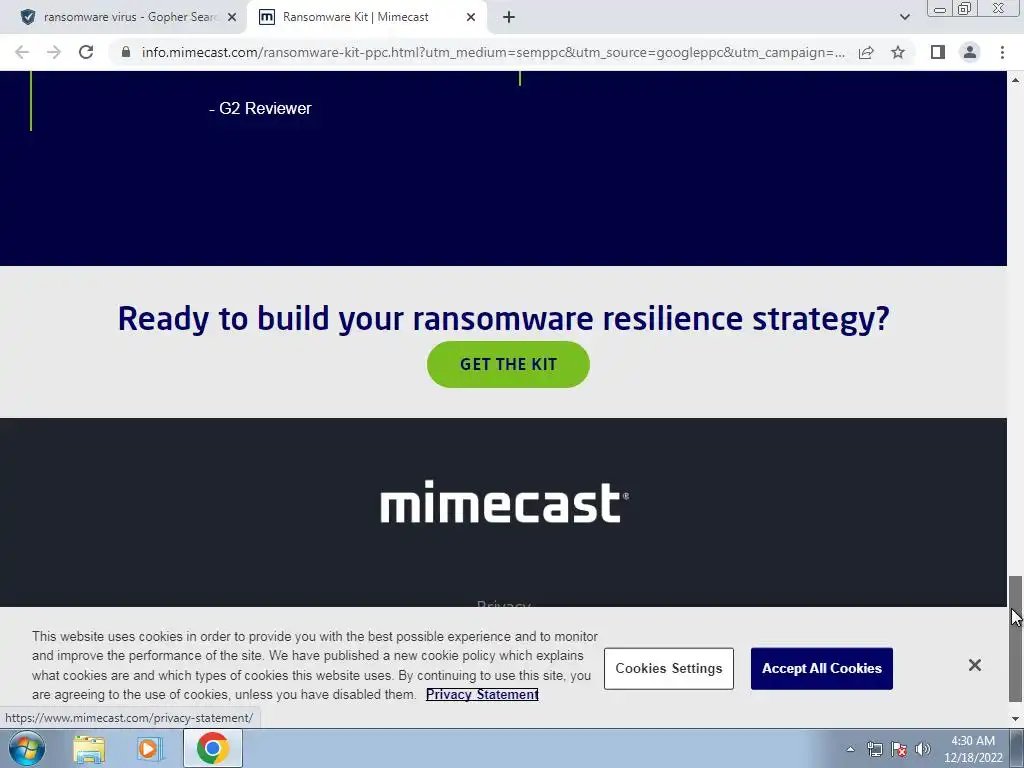The width and height of the screenshot is (1024, 768).
Task: View site info via the lock icon
Action: pos(126,52)
